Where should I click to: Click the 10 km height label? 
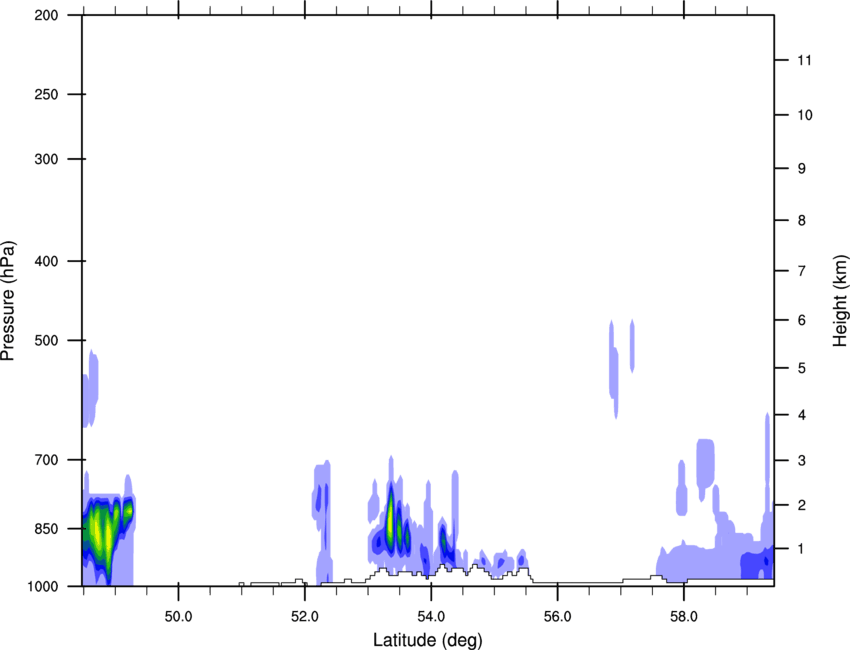pyautogui.click(x=804, y=115)
